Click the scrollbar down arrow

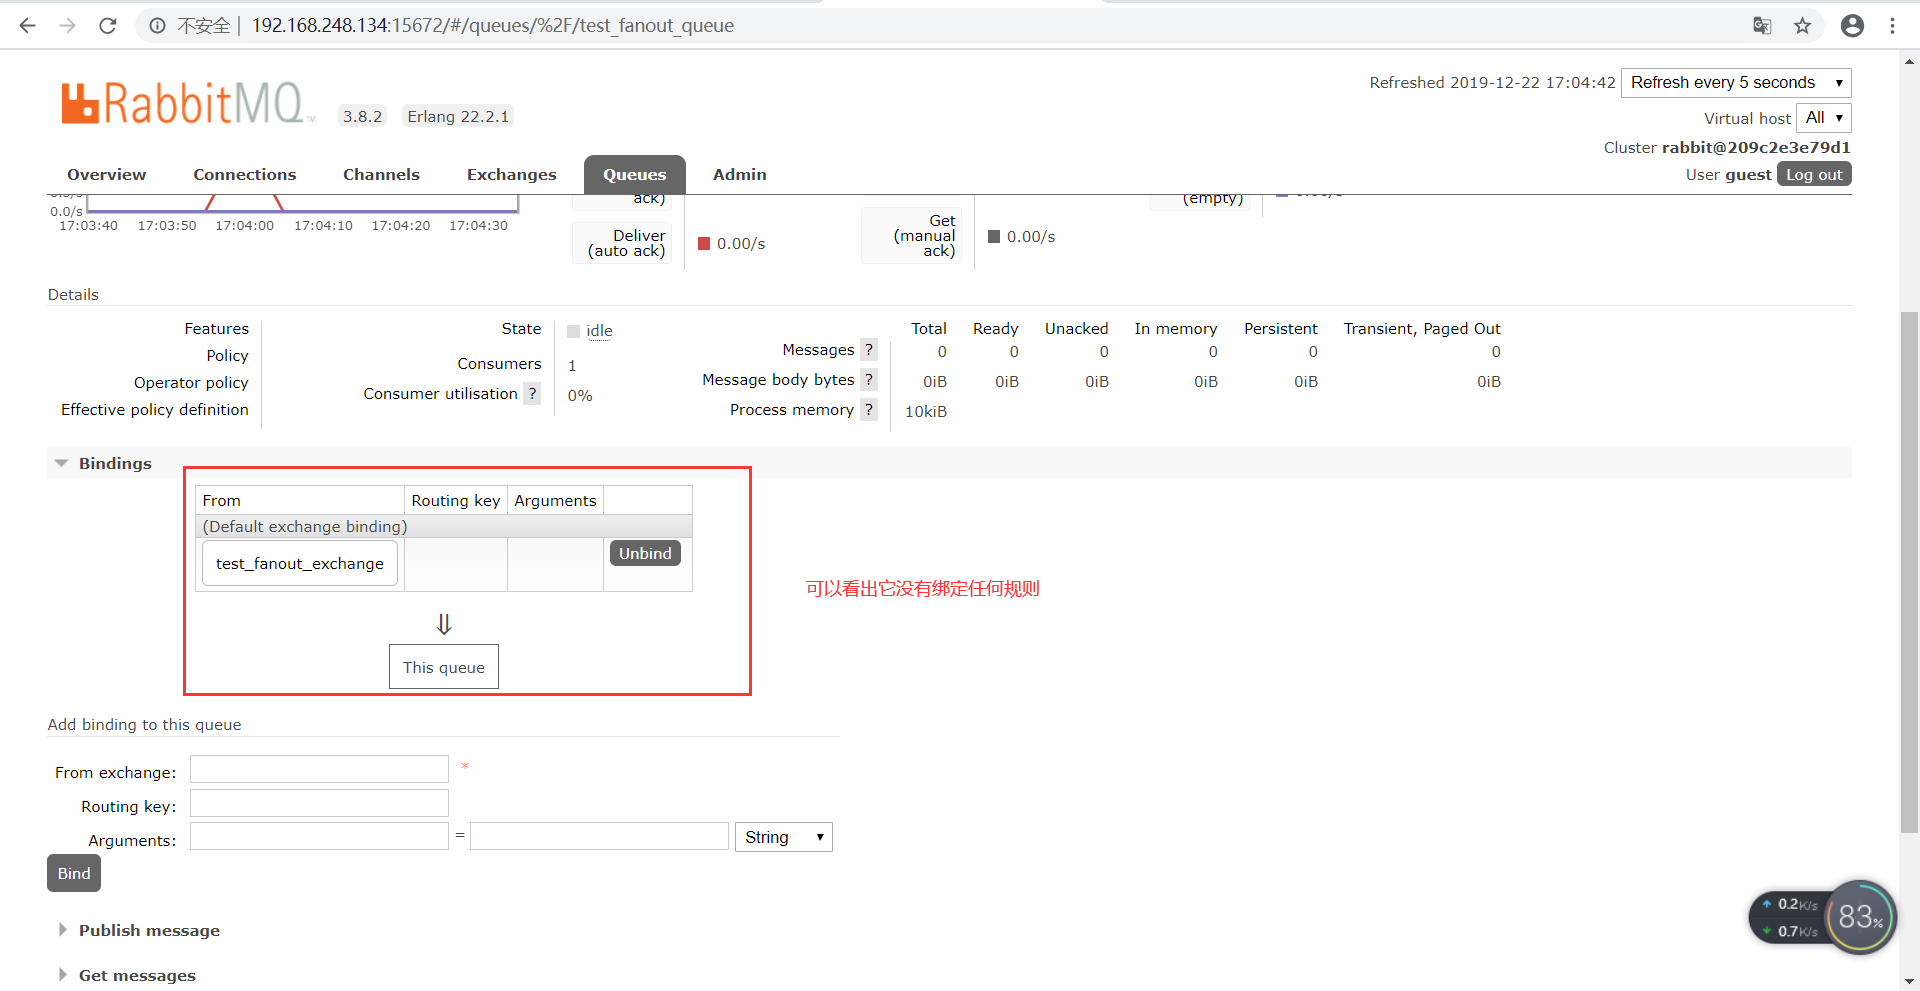1909,981
